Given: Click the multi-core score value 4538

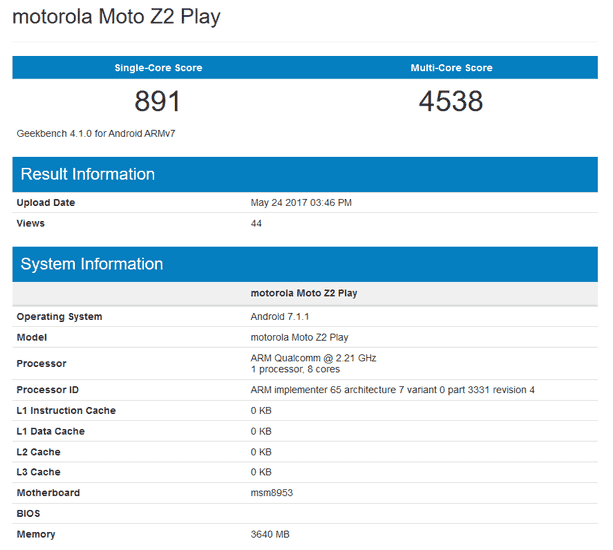Looking at the screenshot, I should 451,101.
